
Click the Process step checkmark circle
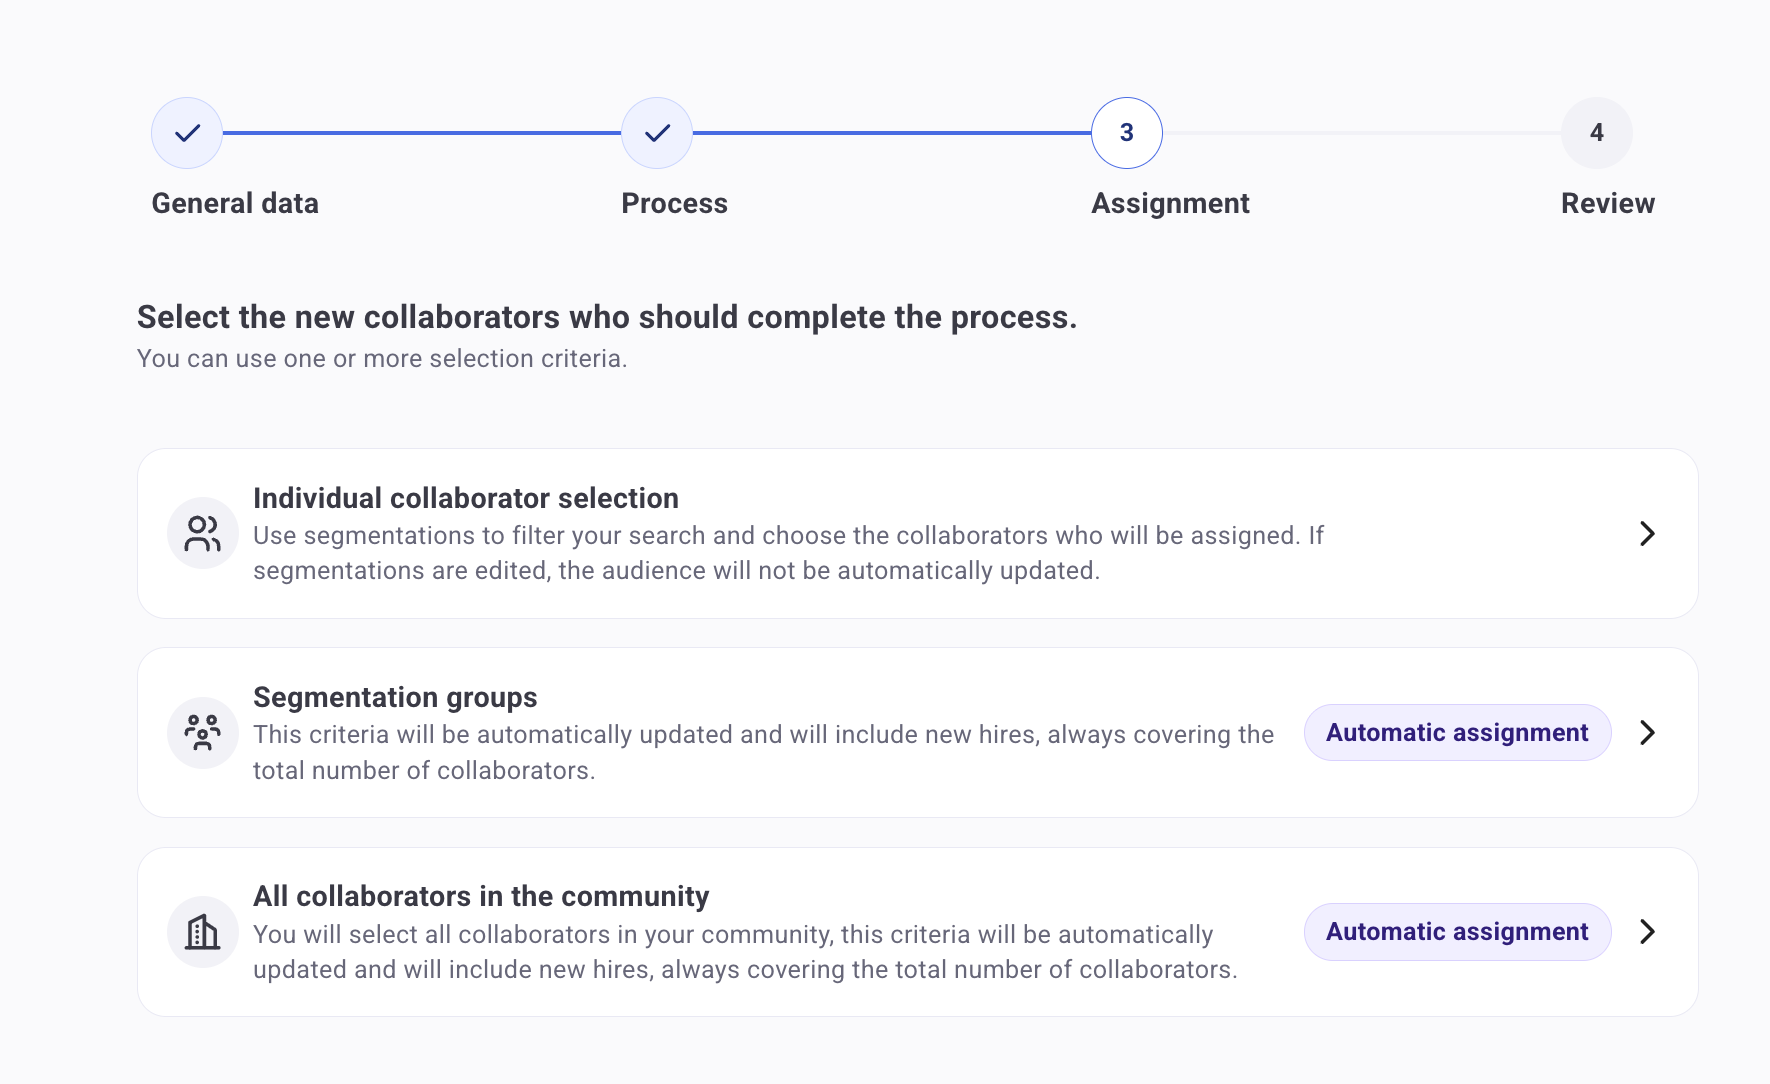657,133
